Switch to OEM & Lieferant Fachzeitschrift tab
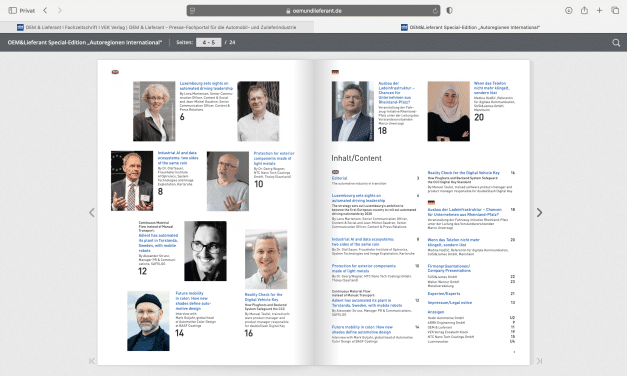 click(x=157, y=27)
